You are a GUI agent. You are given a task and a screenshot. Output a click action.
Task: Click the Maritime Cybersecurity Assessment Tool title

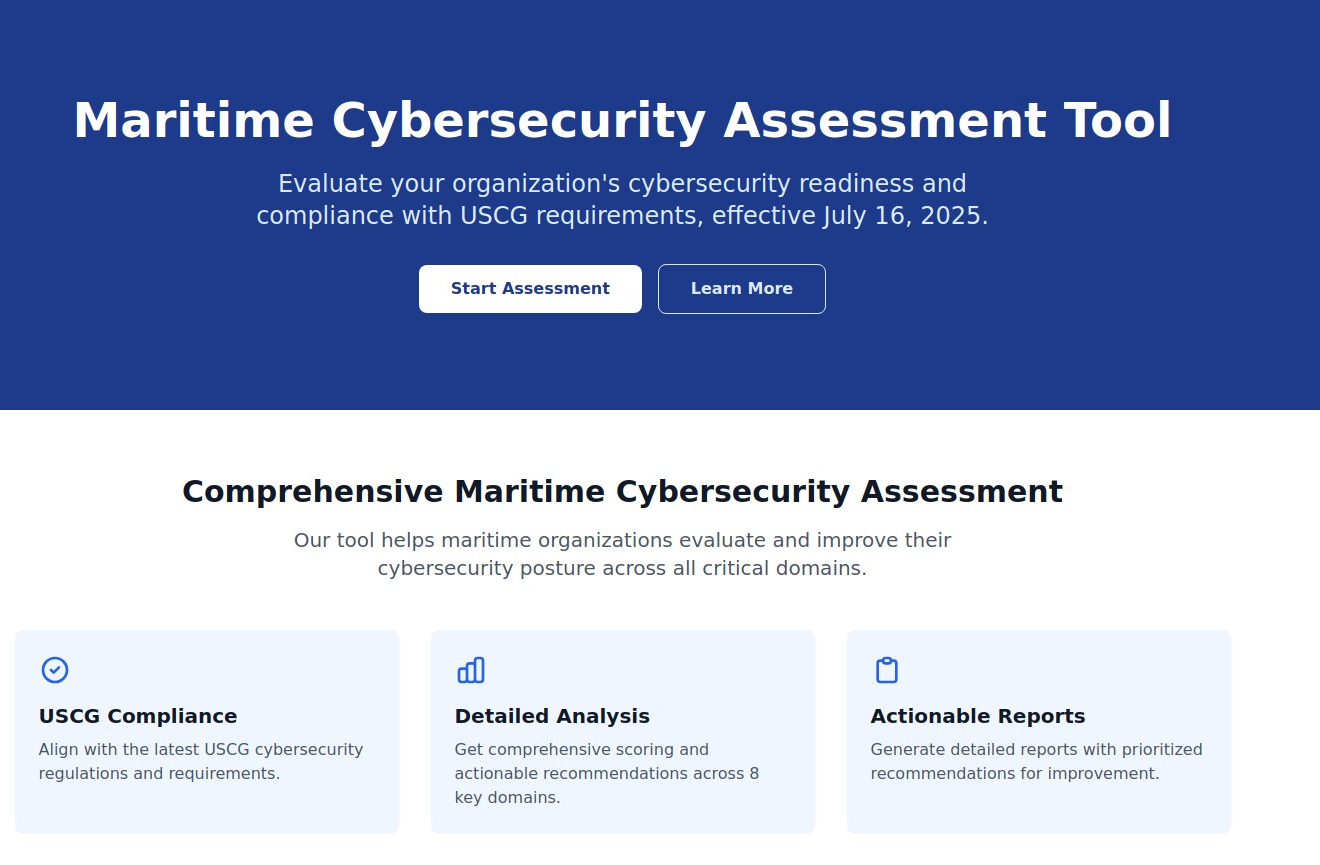pos(622,120)
